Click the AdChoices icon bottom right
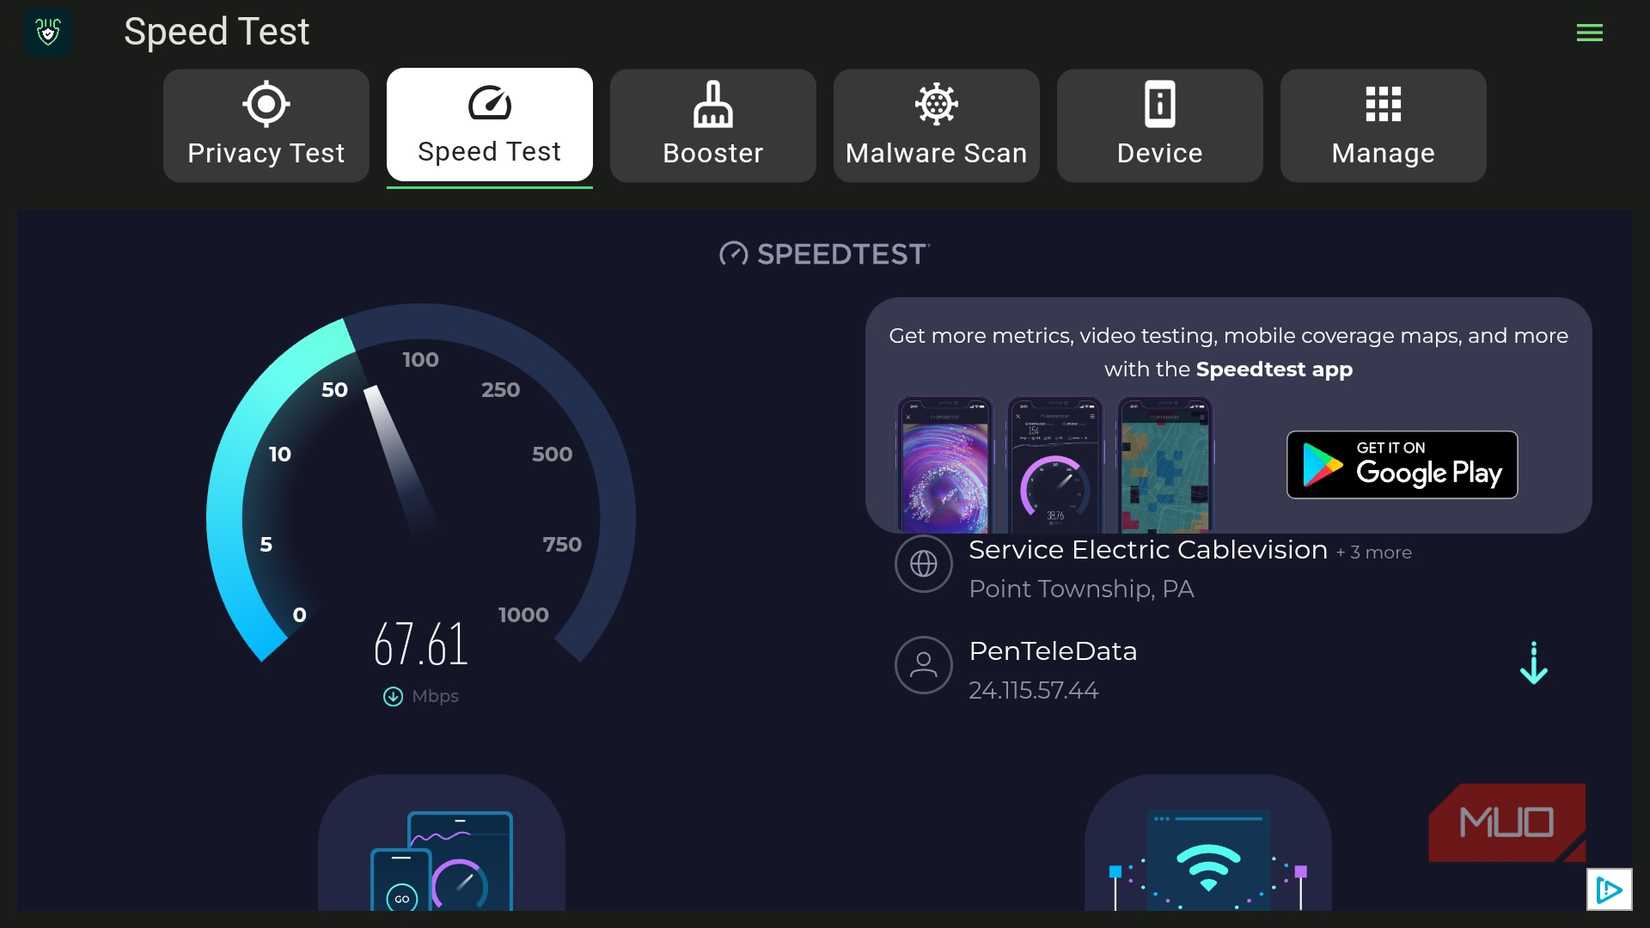Viewport: 1650px width, 928px height. [x=1609, y=889]
